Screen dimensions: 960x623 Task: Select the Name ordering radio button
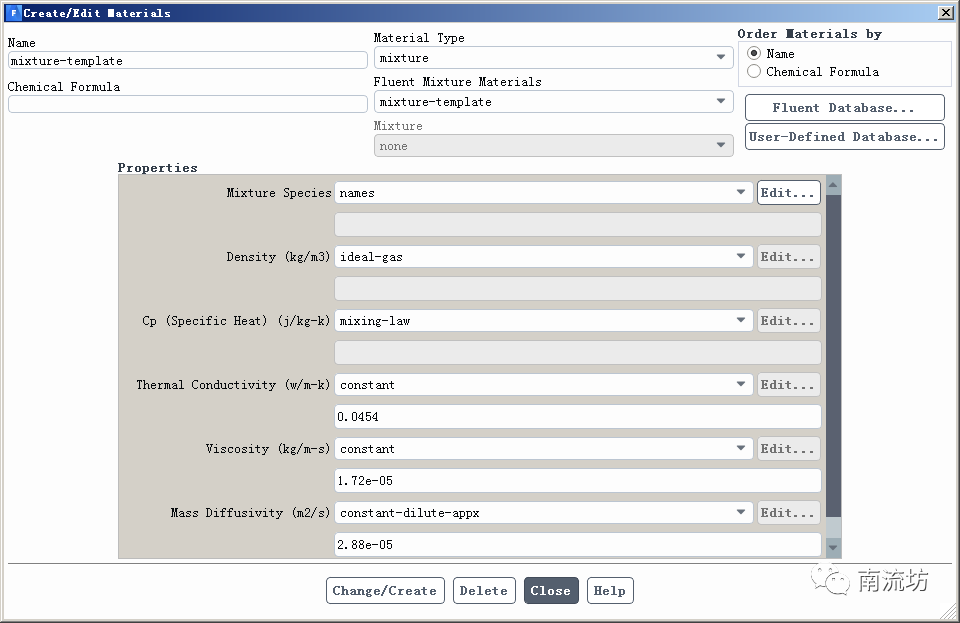754,53
